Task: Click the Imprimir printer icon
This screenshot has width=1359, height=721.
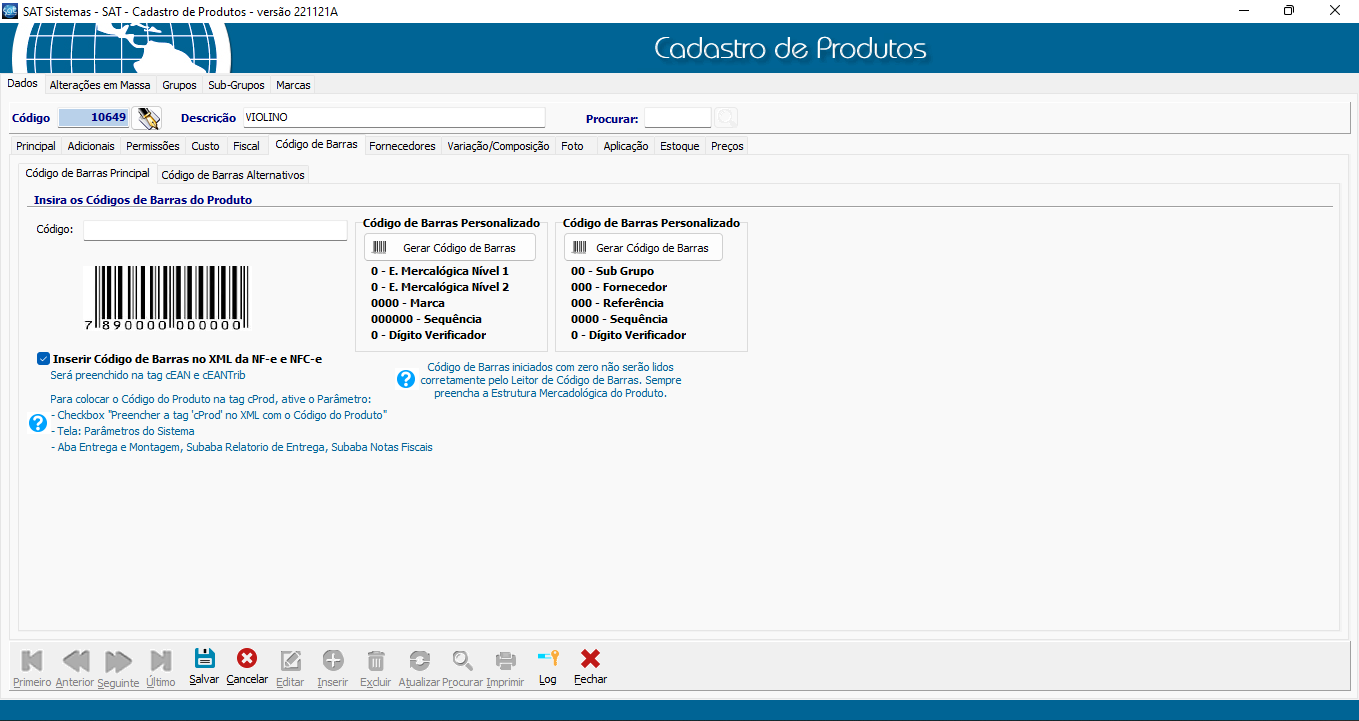Action: tap(506, 661)
